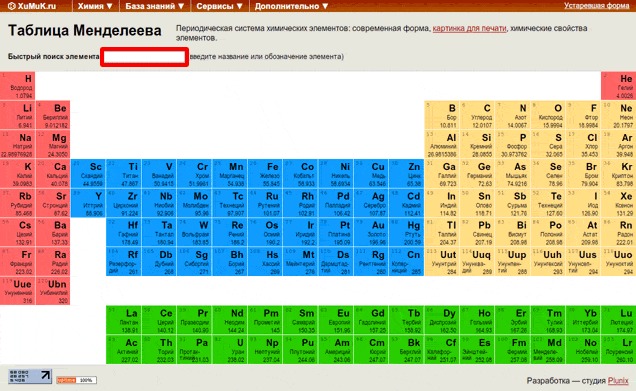Select the Helium (He) element cell
Screen dimensions: 636x391
(619, 86)
